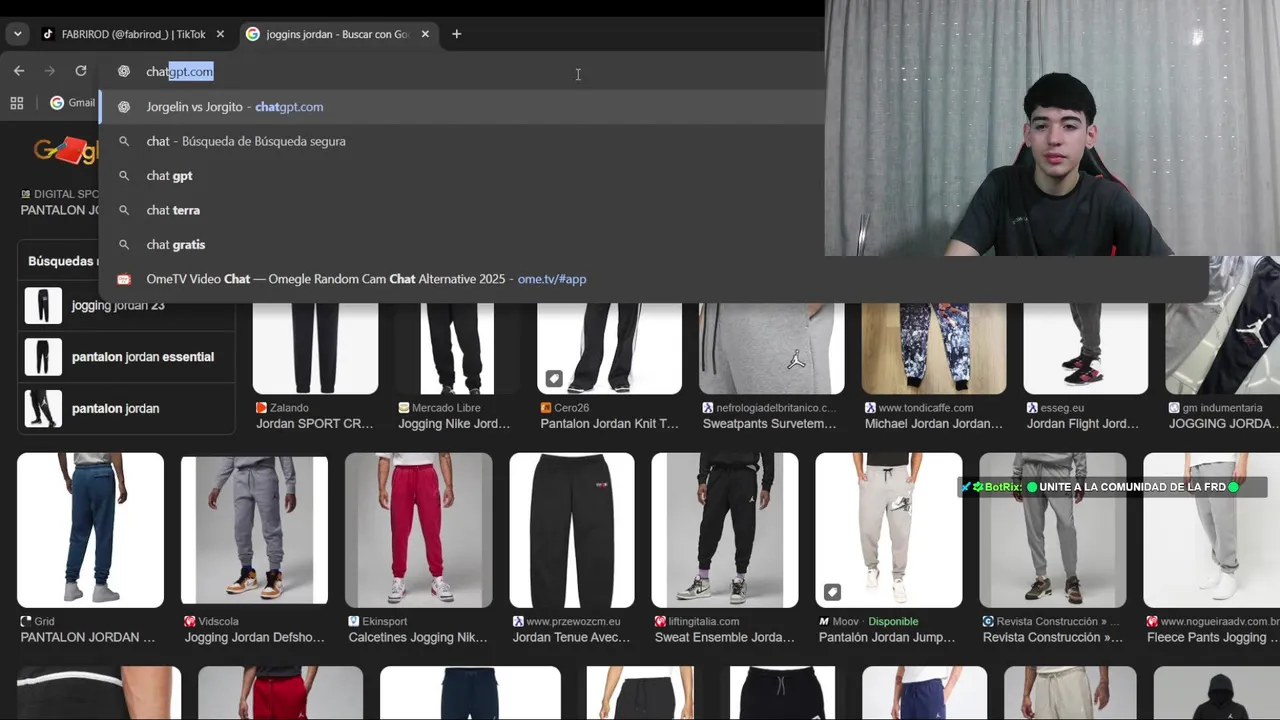Click the esseg.eu source favicon
Screen dimensions: 1280x720
click(1032, 408)
